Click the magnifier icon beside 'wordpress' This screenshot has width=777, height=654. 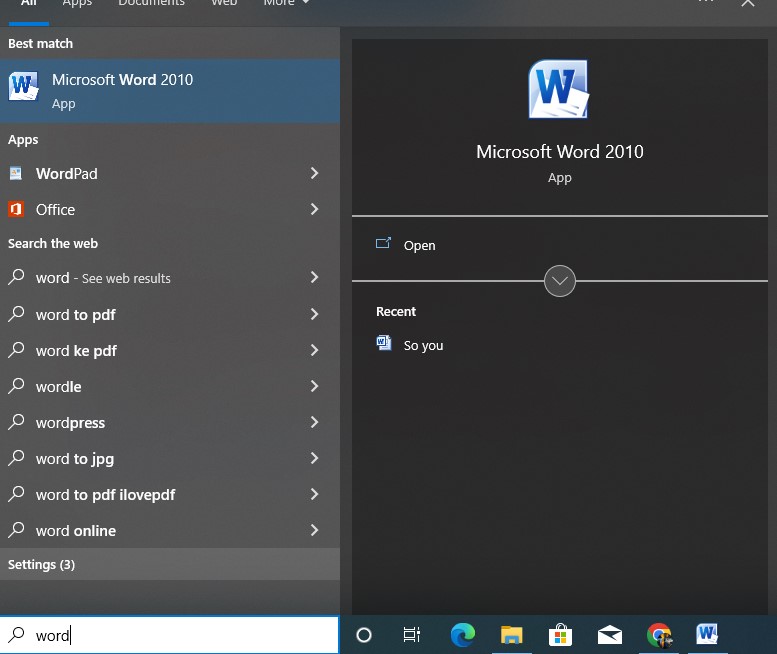16,422
